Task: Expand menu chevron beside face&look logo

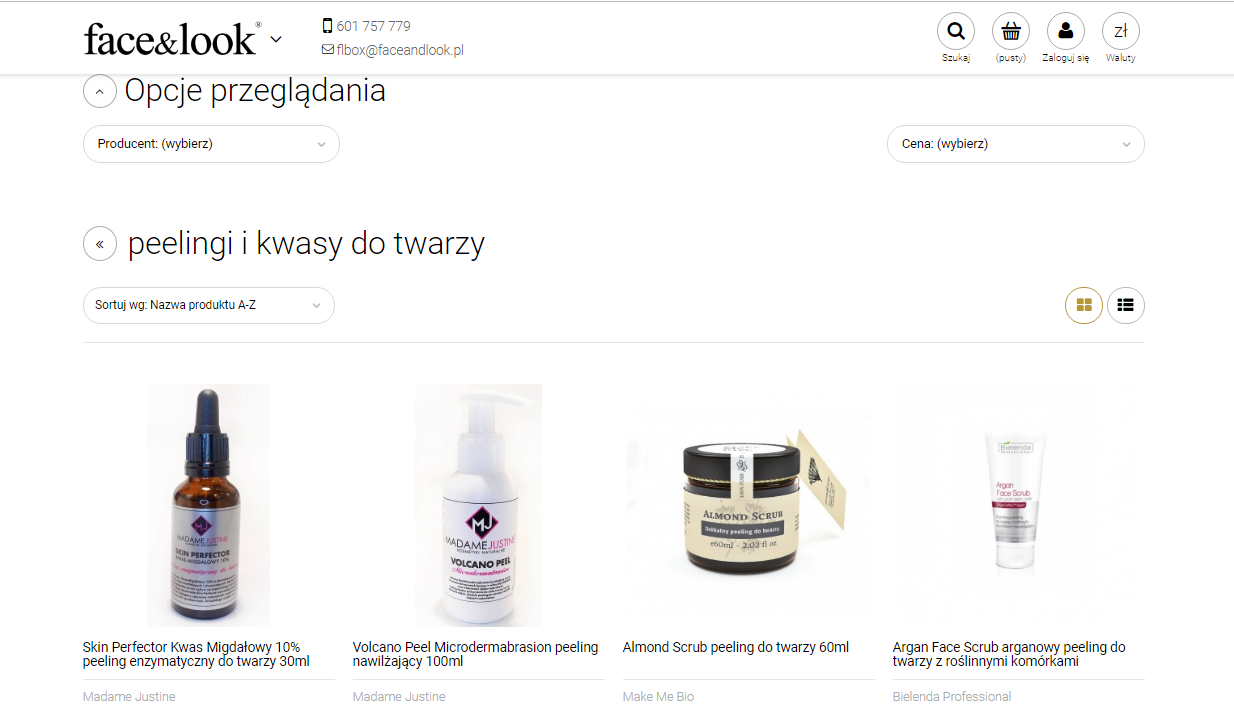Action: click(276, 39)
